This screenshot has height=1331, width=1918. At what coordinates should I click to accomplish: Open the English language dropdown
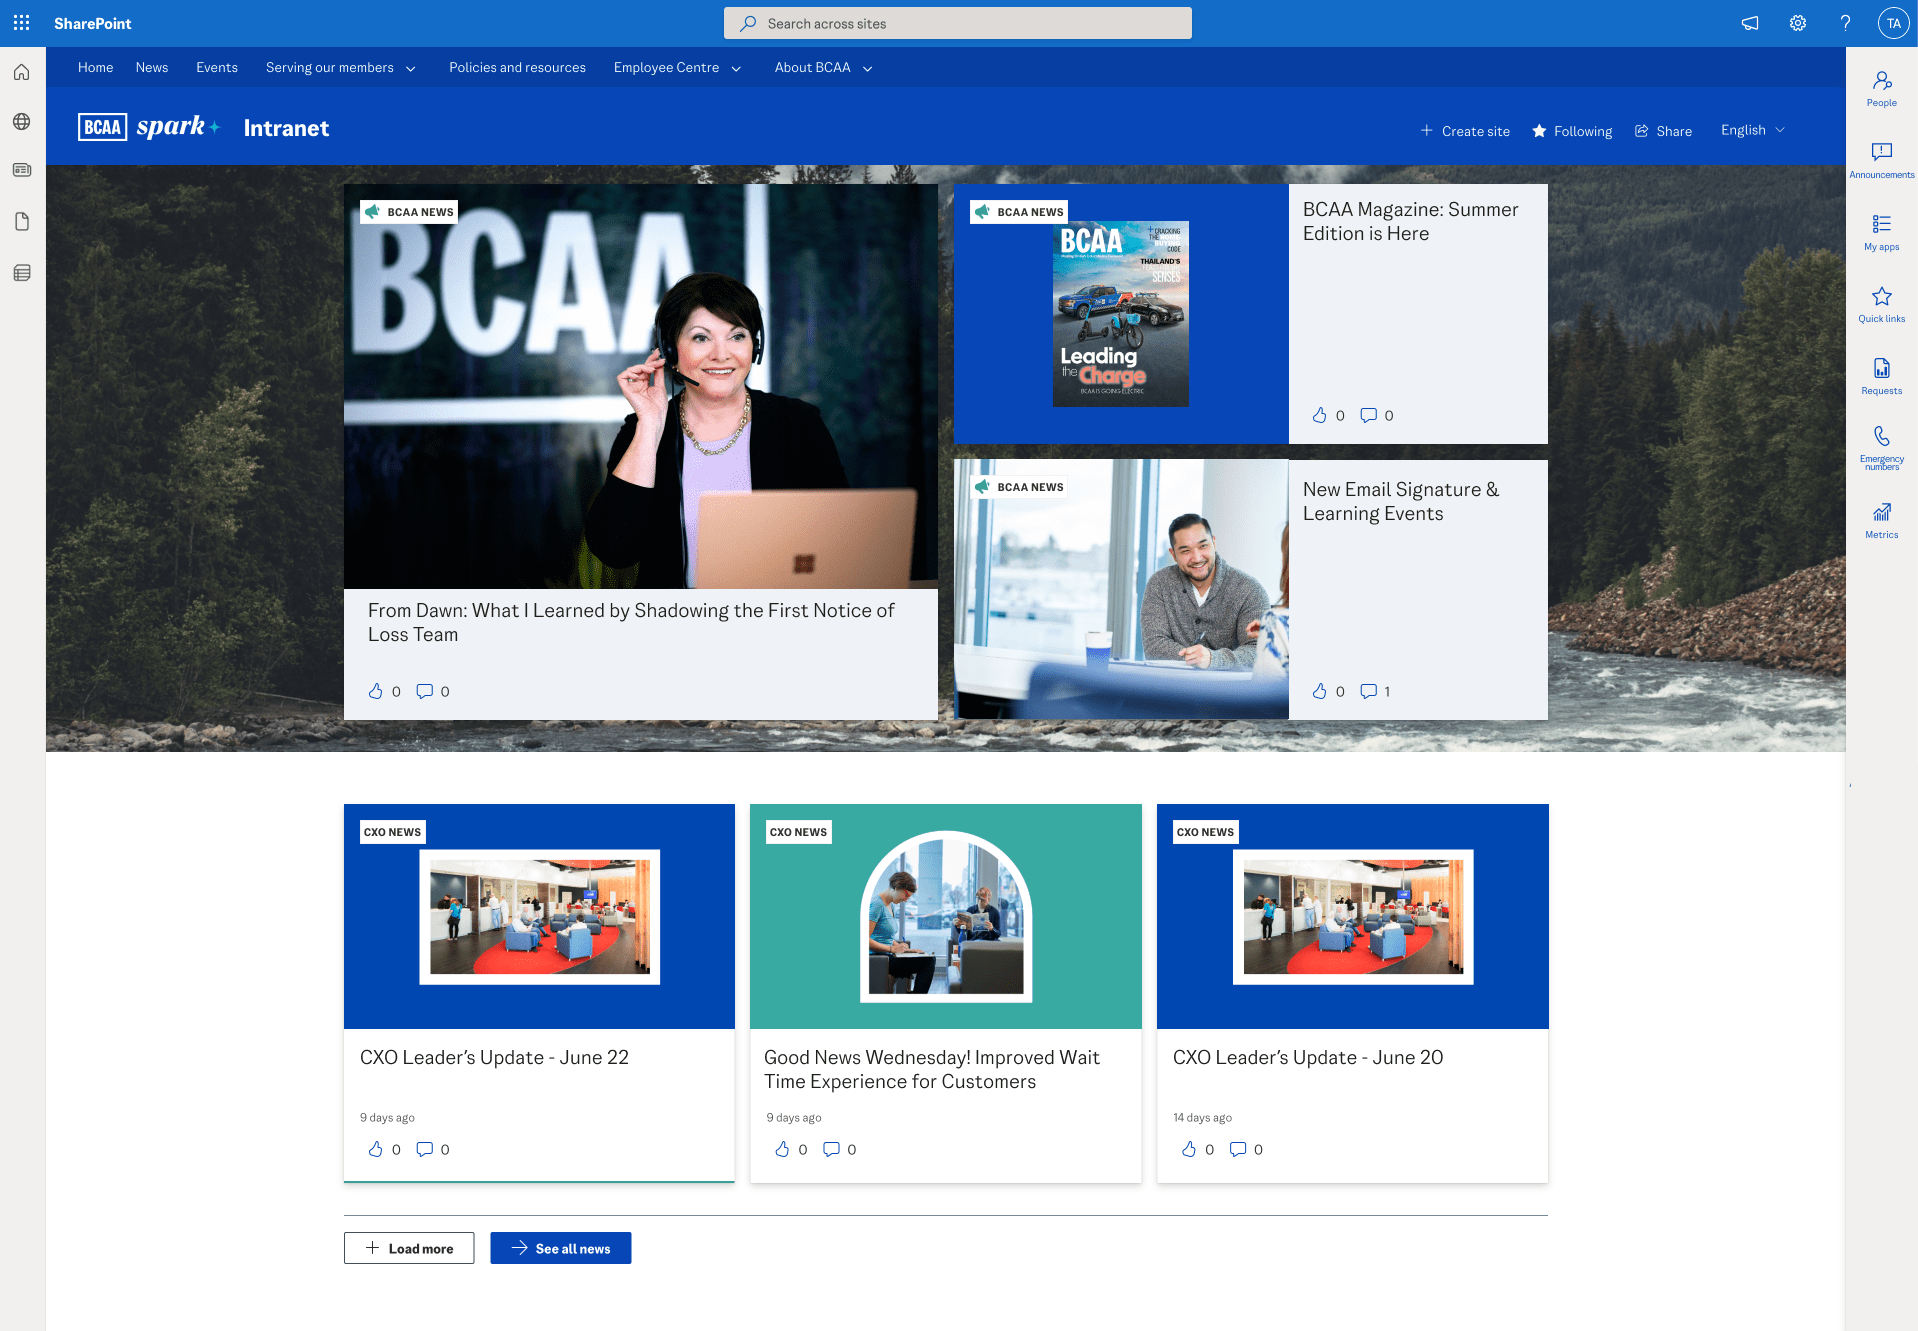tap(1751, 130)
